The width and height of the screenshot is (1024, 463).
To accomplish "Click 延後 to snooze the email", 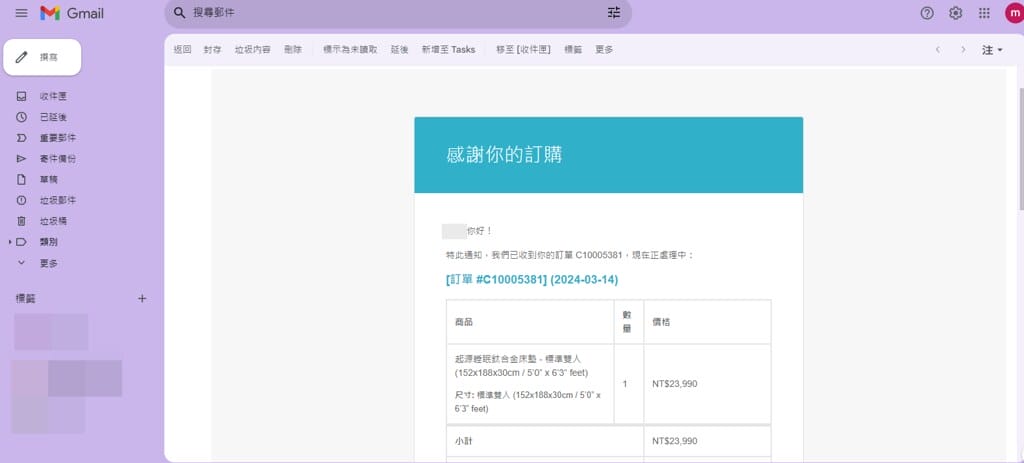I will [x=400, y=50].
